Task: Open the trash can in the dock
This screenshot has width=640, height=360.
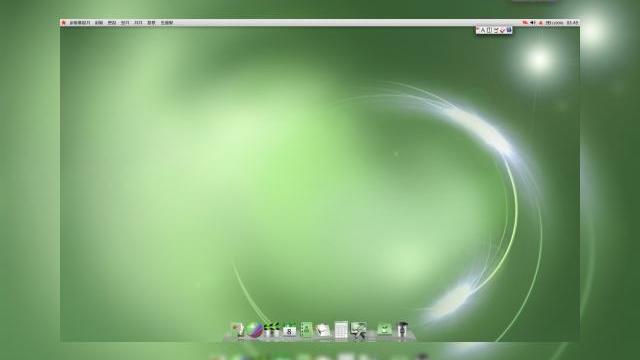Action: pos(403,330)
